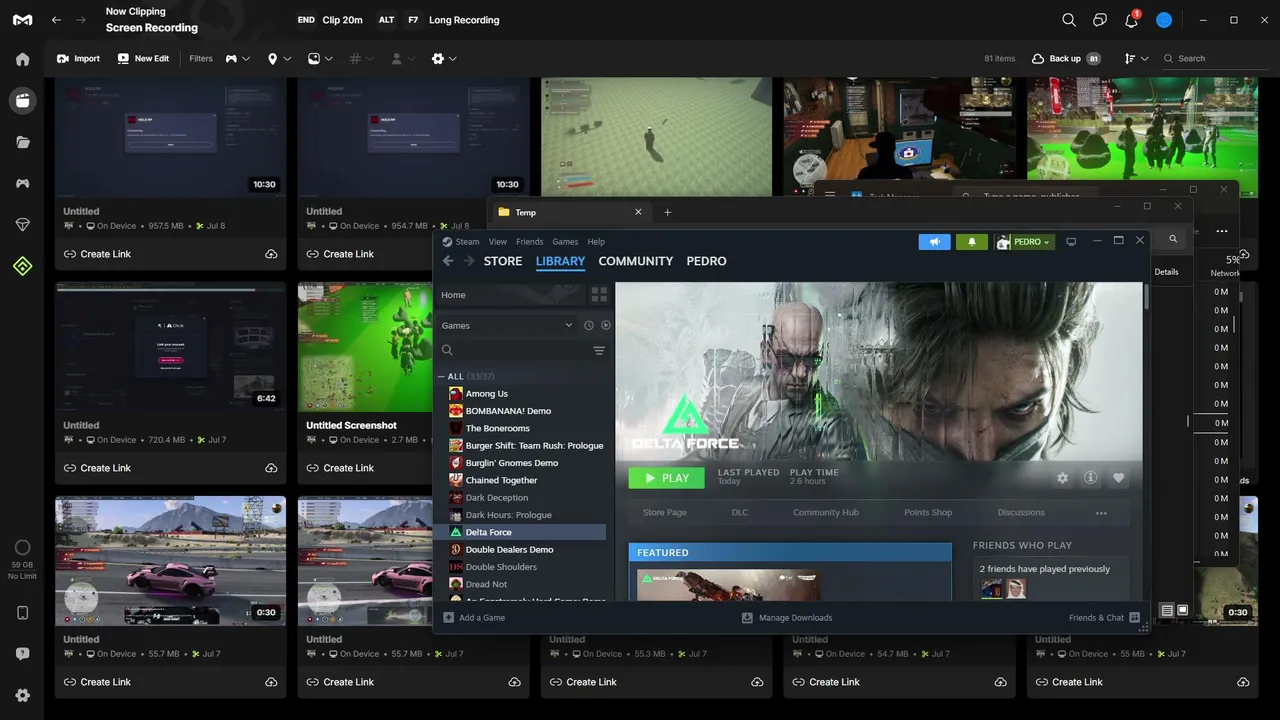
Task: Open the game filter dropdown in Medal toolbar
Action: pyautogui.click(x=237, y=59)
